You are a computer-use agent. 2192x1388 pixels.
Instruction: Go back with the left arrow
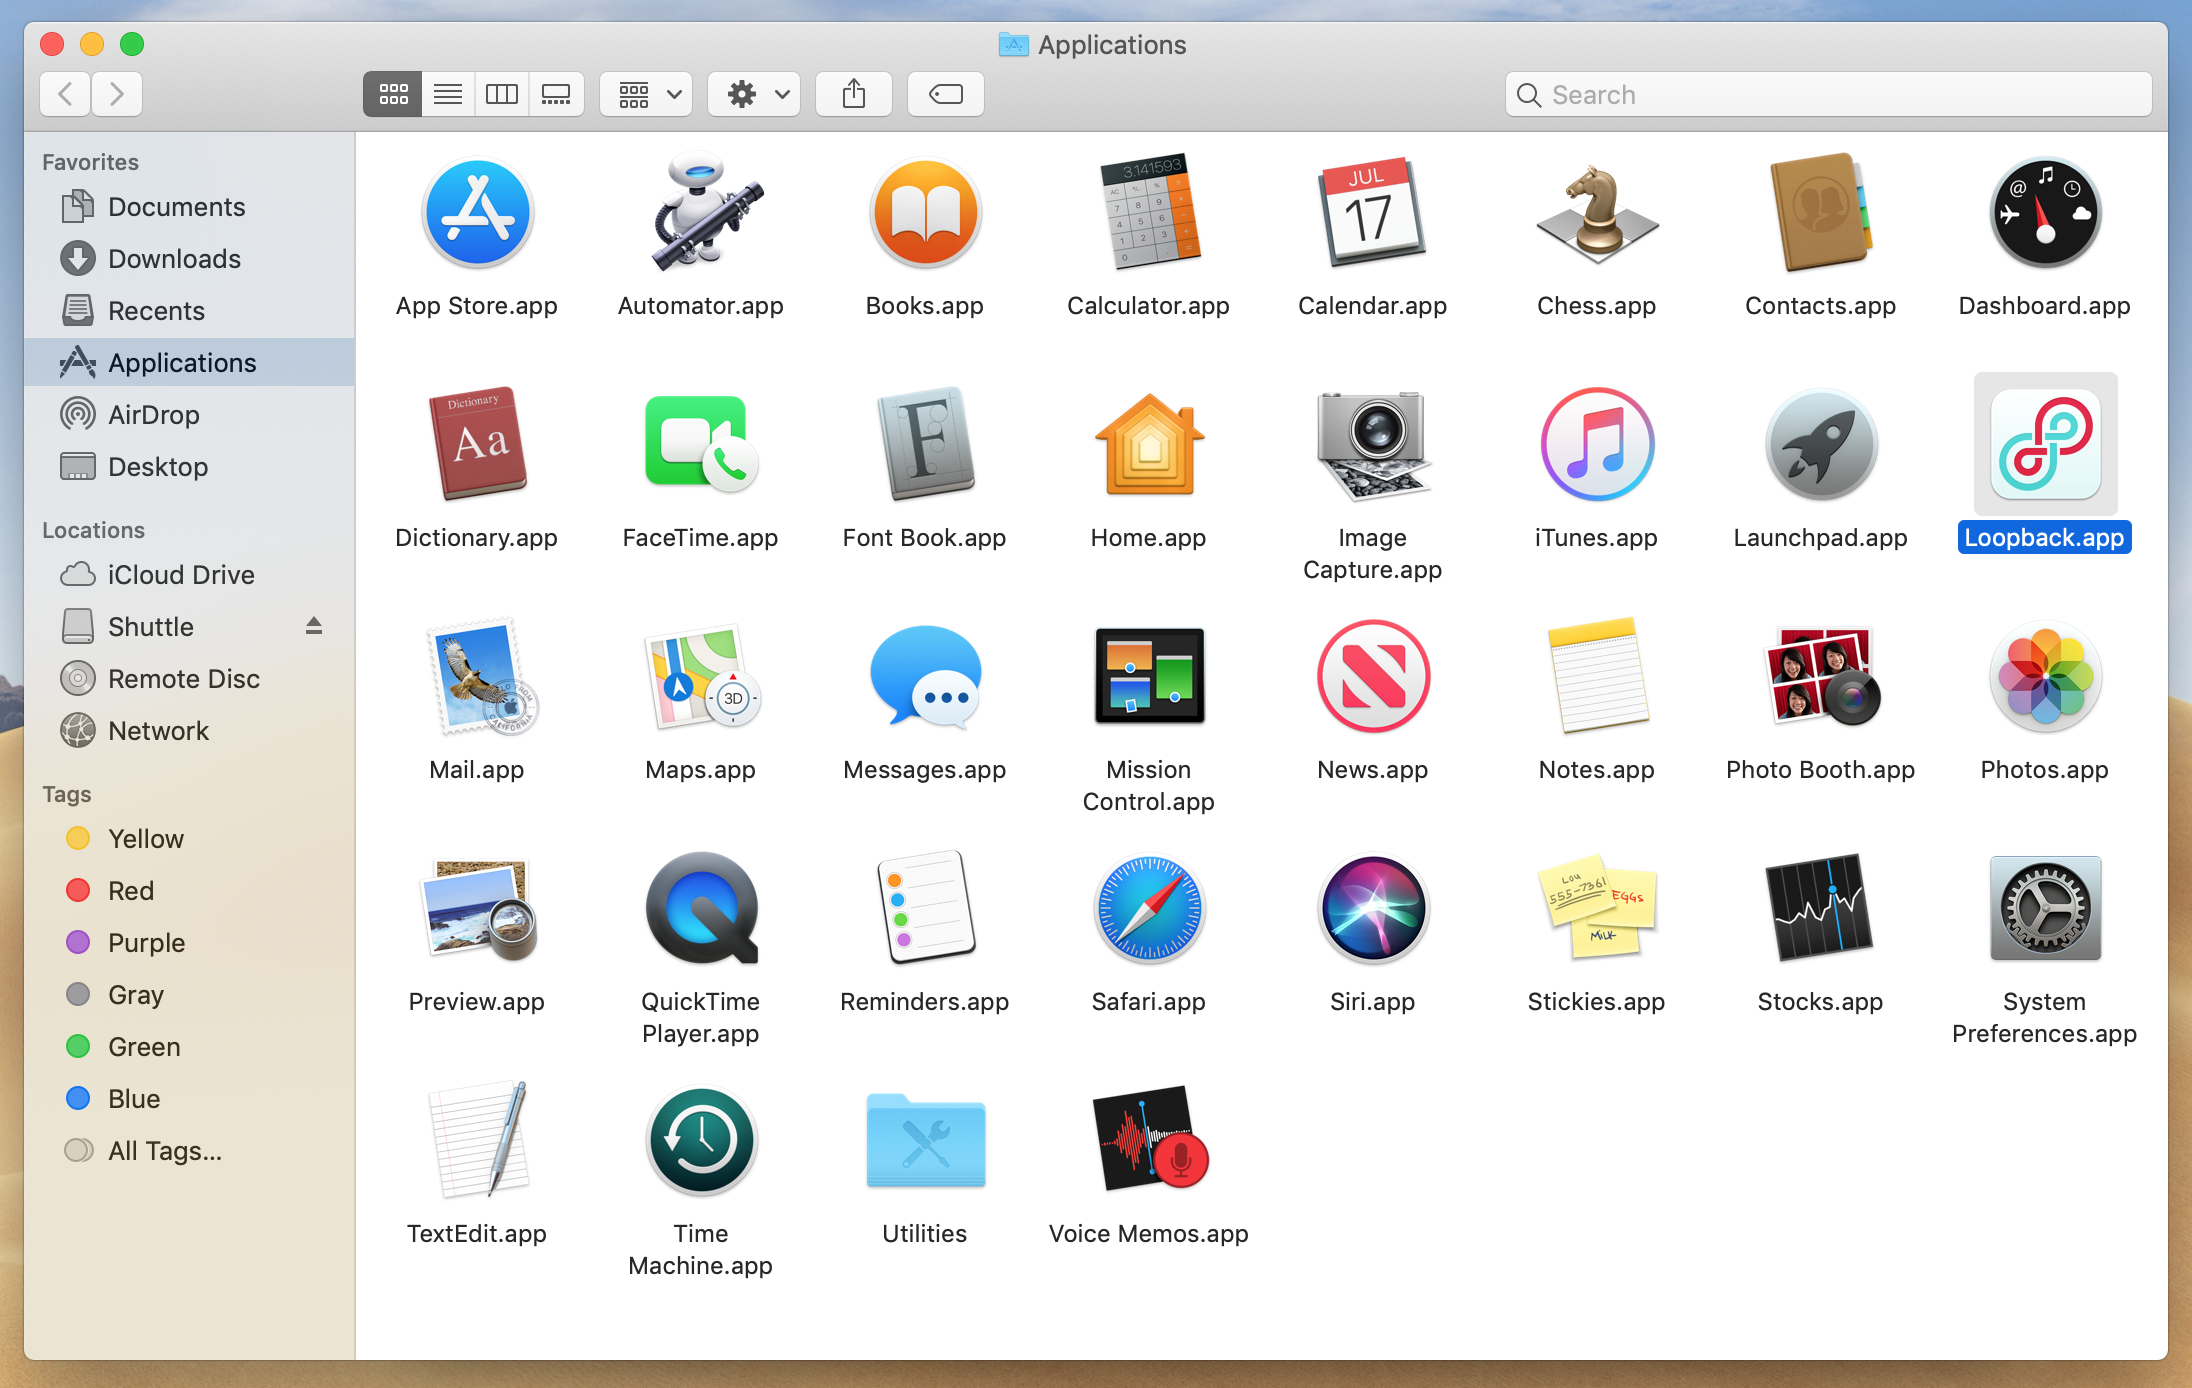(x=66, y=95)
